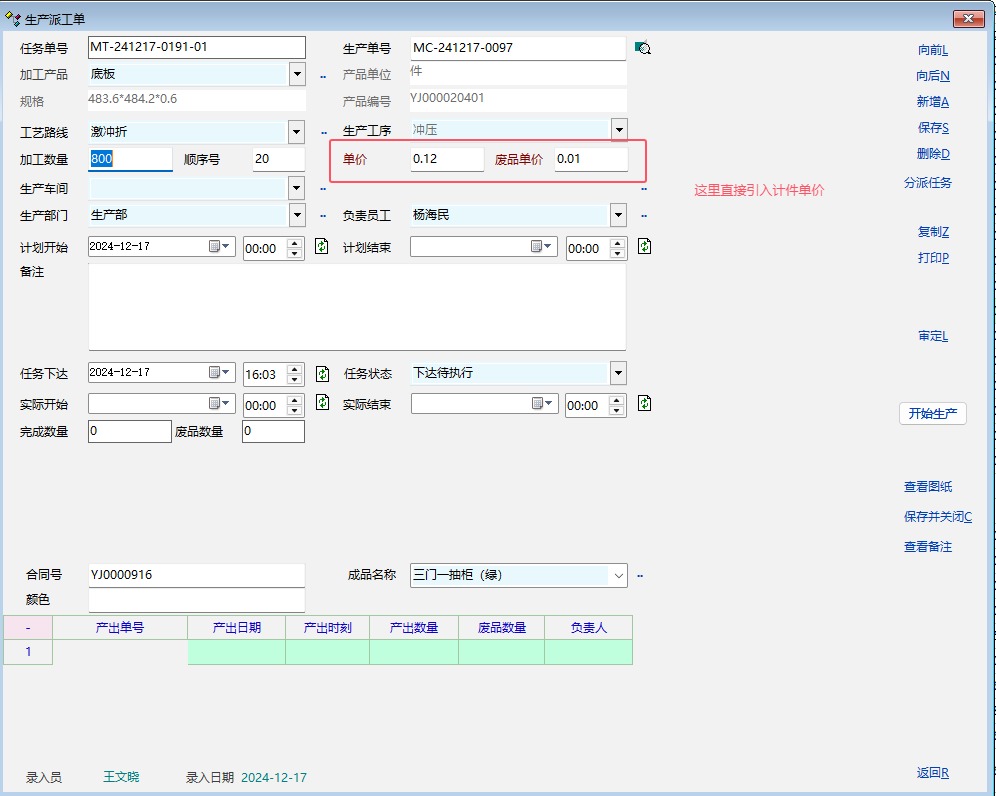Screen dimensions: 996x796
Task: Expand the 加工产品 dropdown
Action: [x=297, y=74]
